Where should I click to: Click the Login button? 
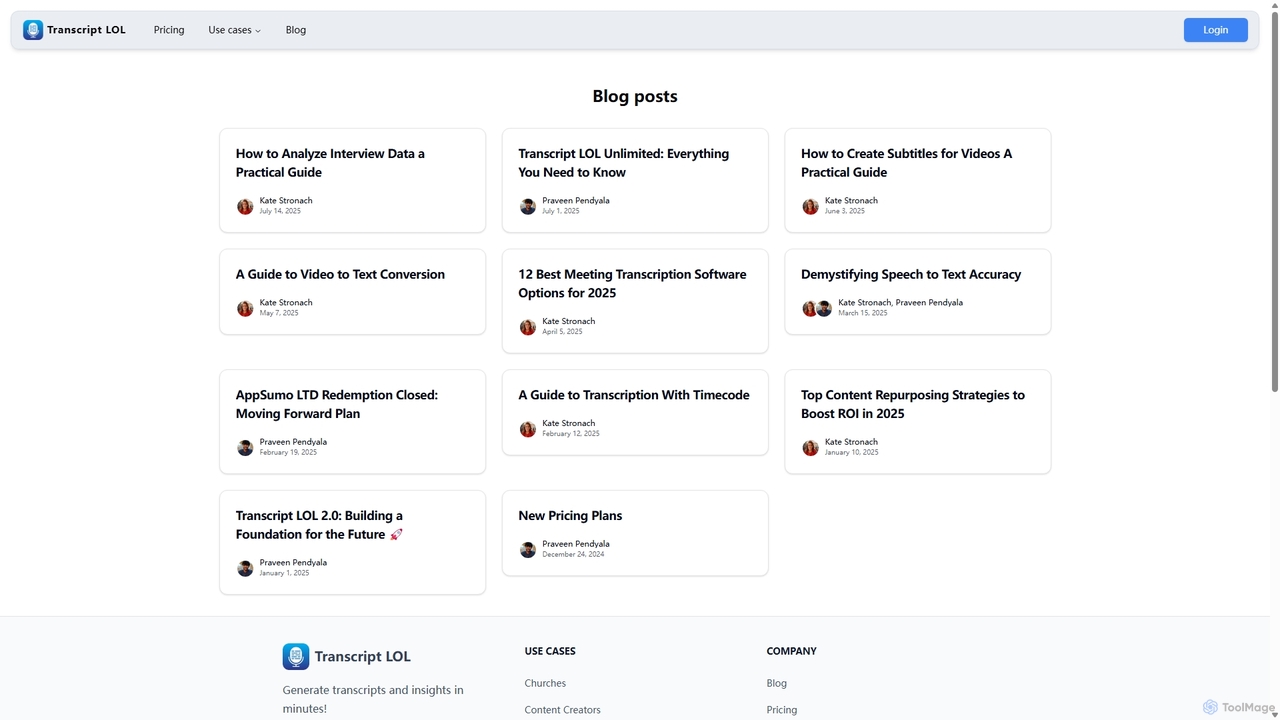pyautogui.click(x=1215, y=30)
